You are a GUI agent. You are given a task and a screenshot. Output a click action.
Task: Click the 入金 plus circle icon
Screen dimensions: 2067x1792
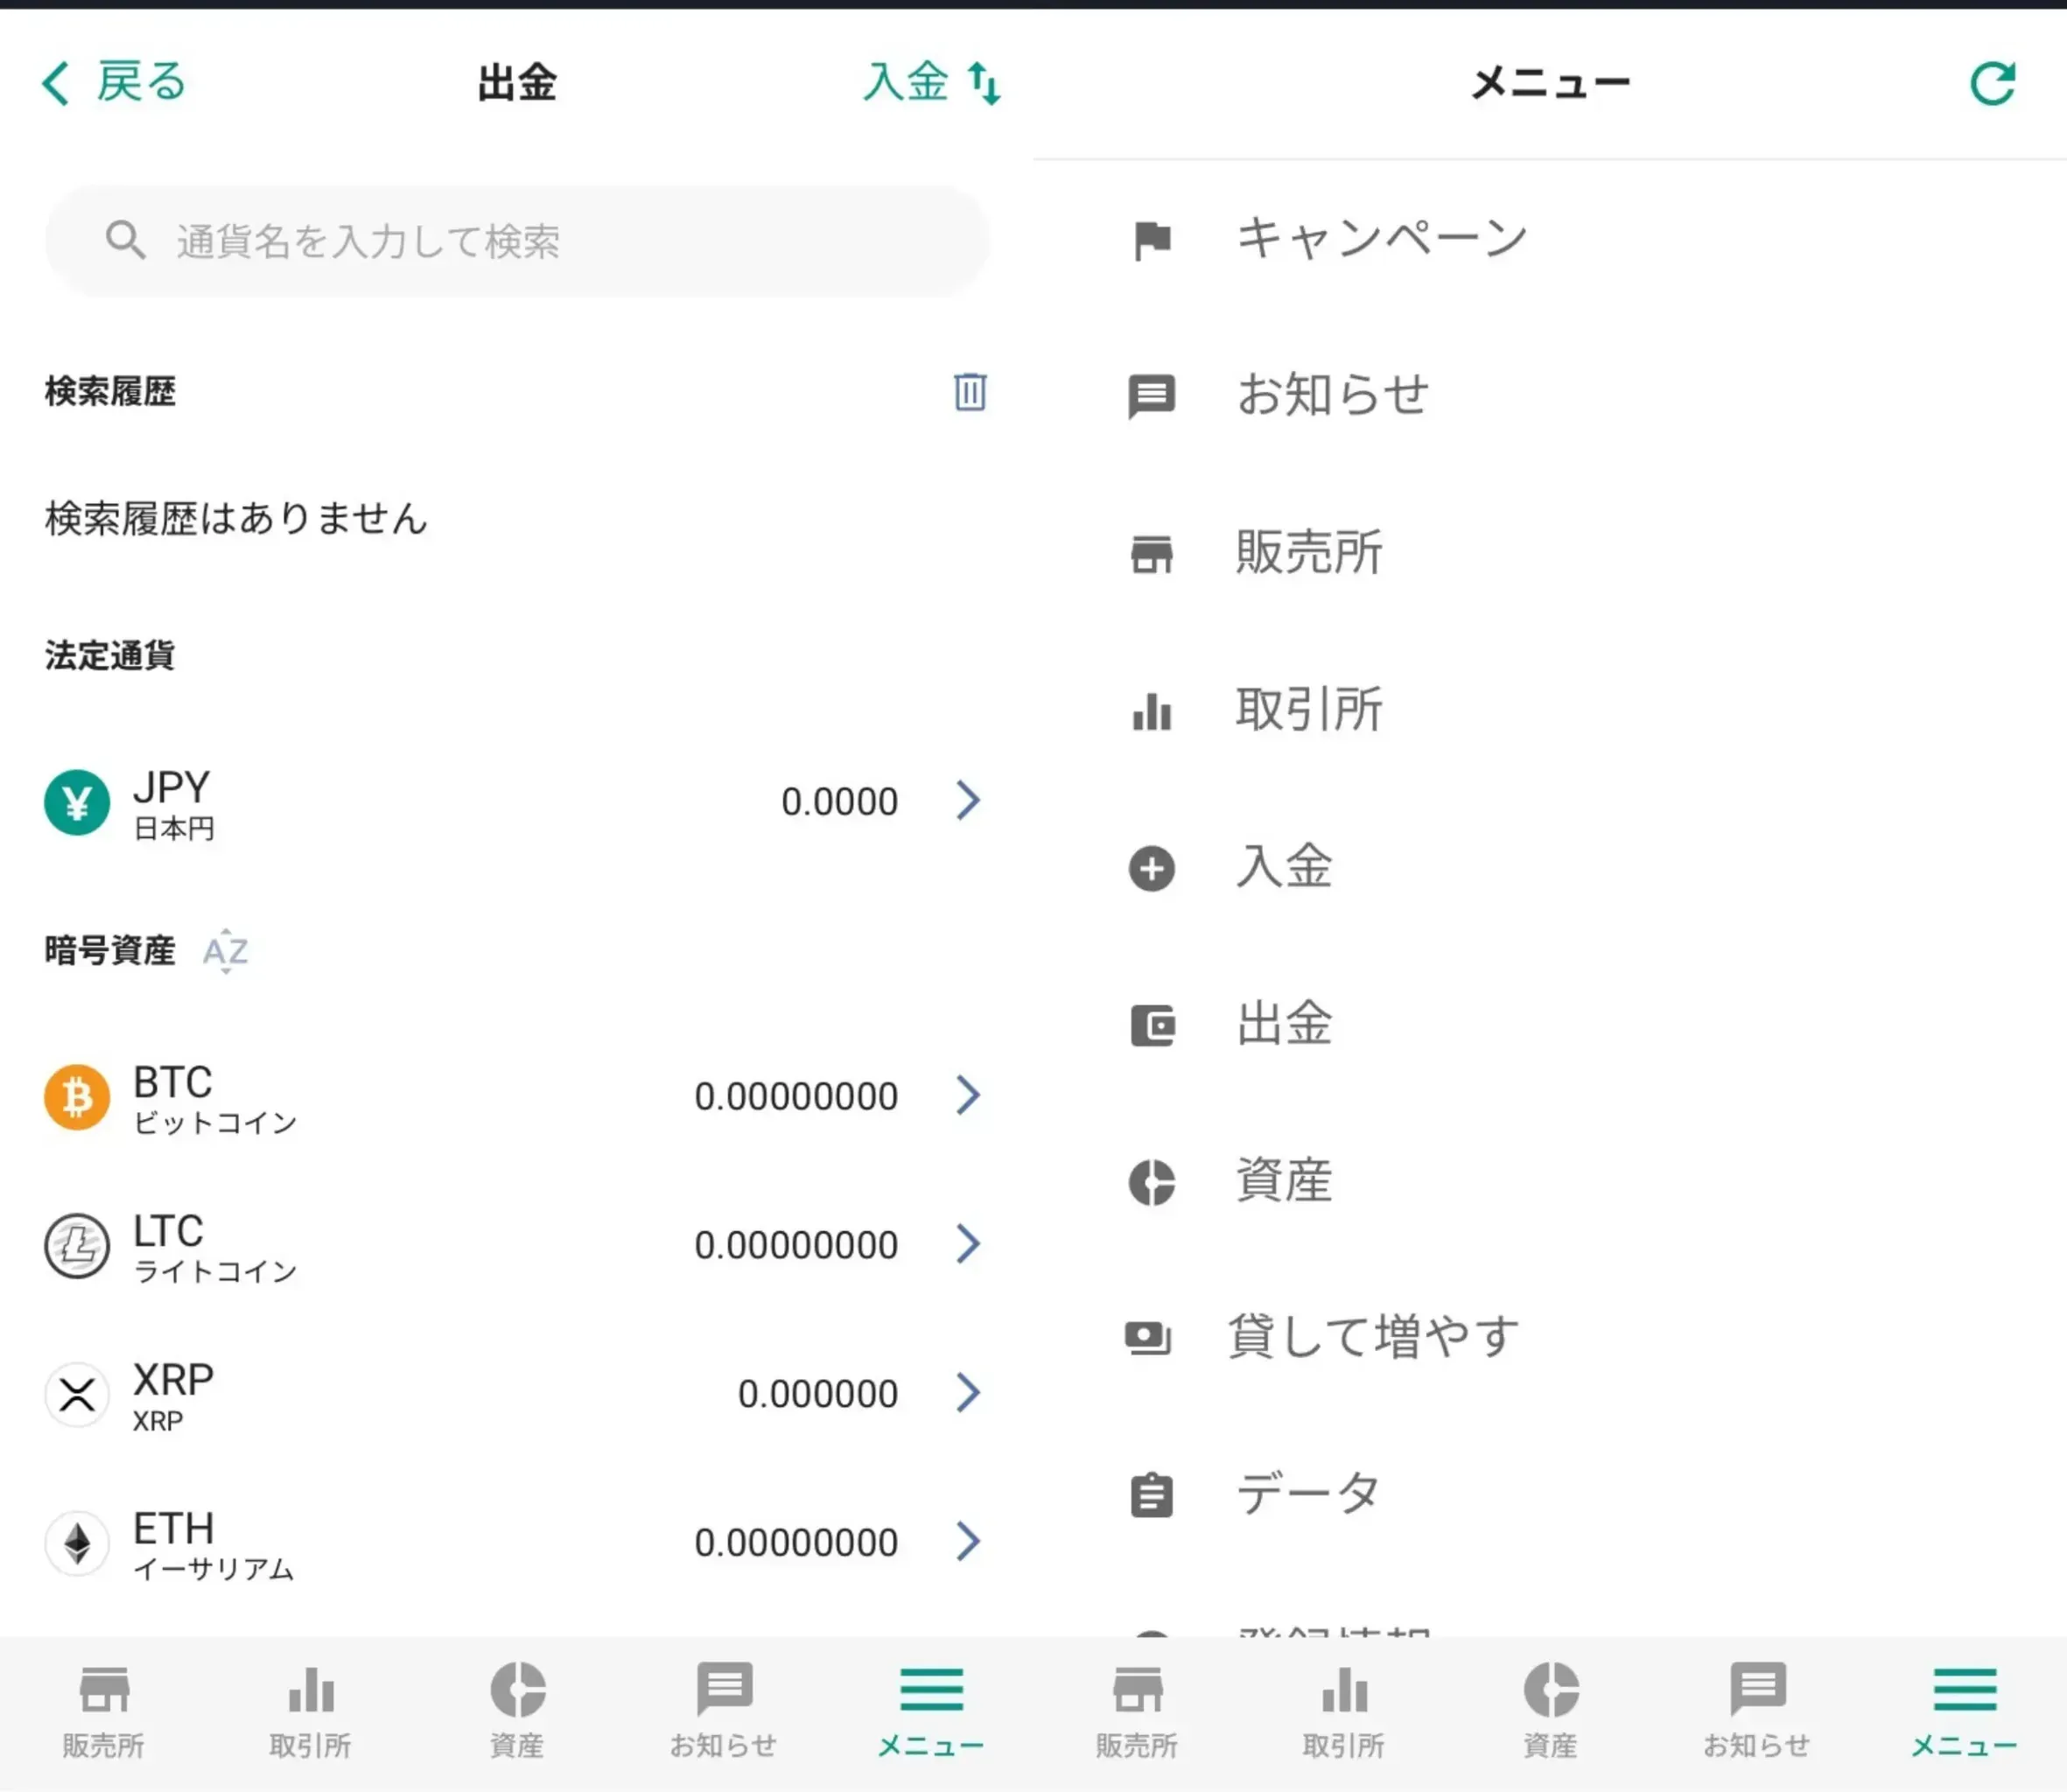click(x=1152, y=868)
